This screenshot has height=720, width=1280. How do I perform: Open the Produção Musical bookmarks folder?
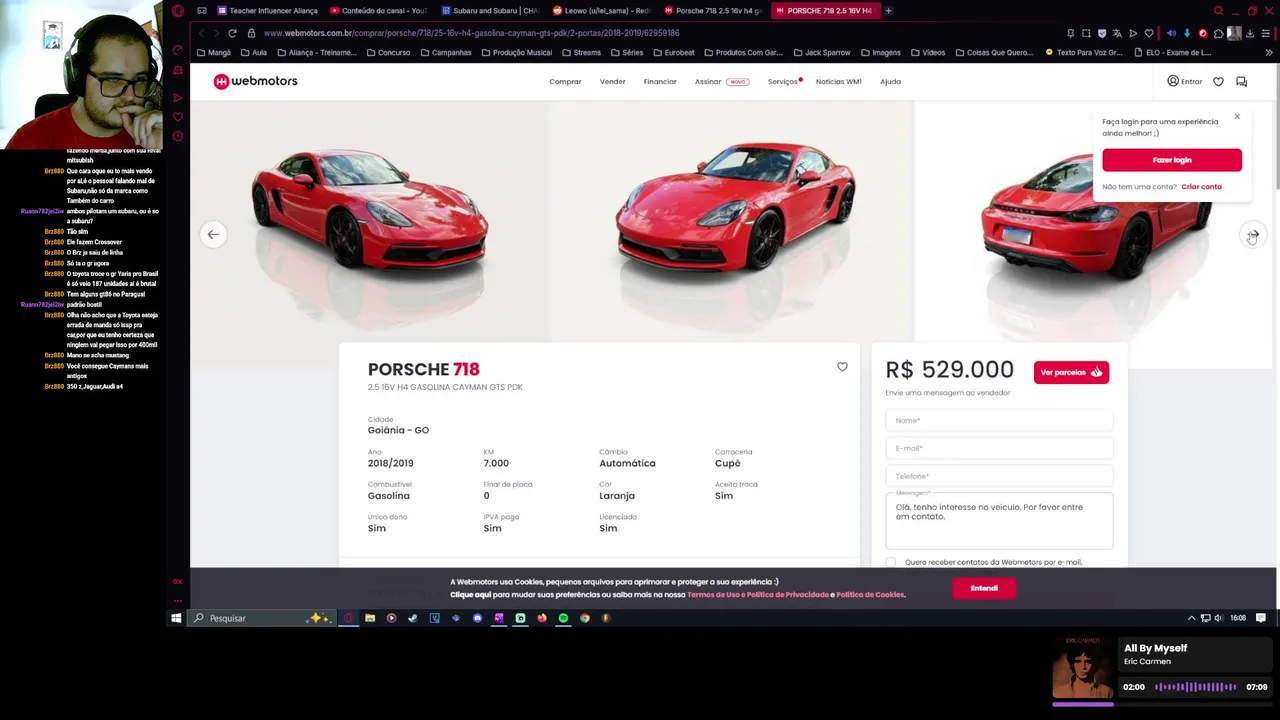516,52
